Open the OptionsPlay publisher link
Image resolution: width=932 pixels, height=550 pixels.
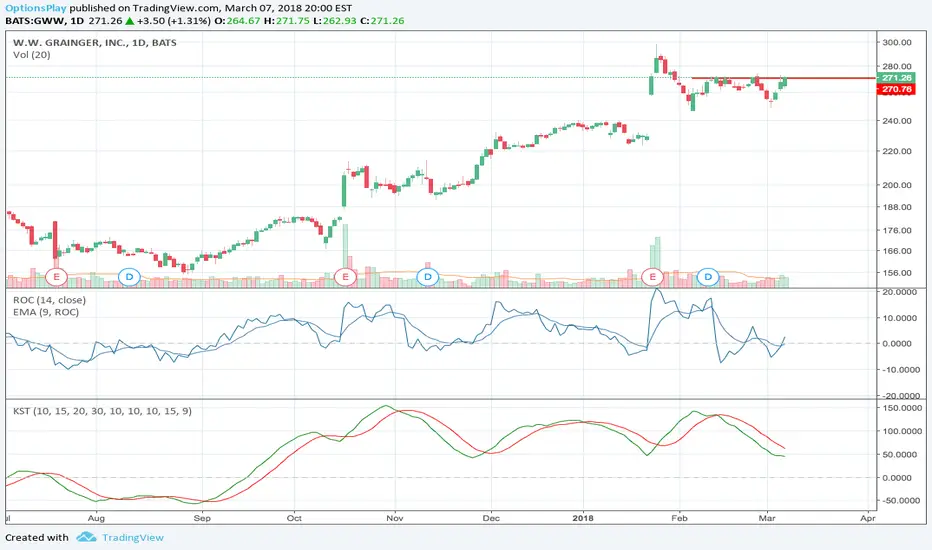click(36, 8)
